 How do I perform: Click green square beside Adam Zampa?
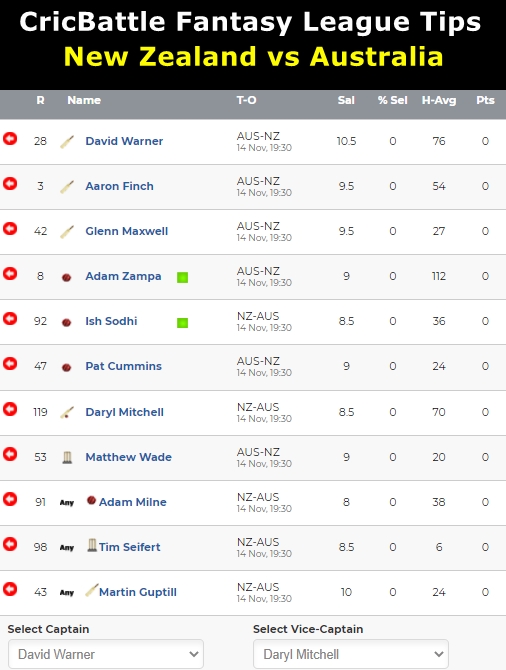(x=182, y=277)
